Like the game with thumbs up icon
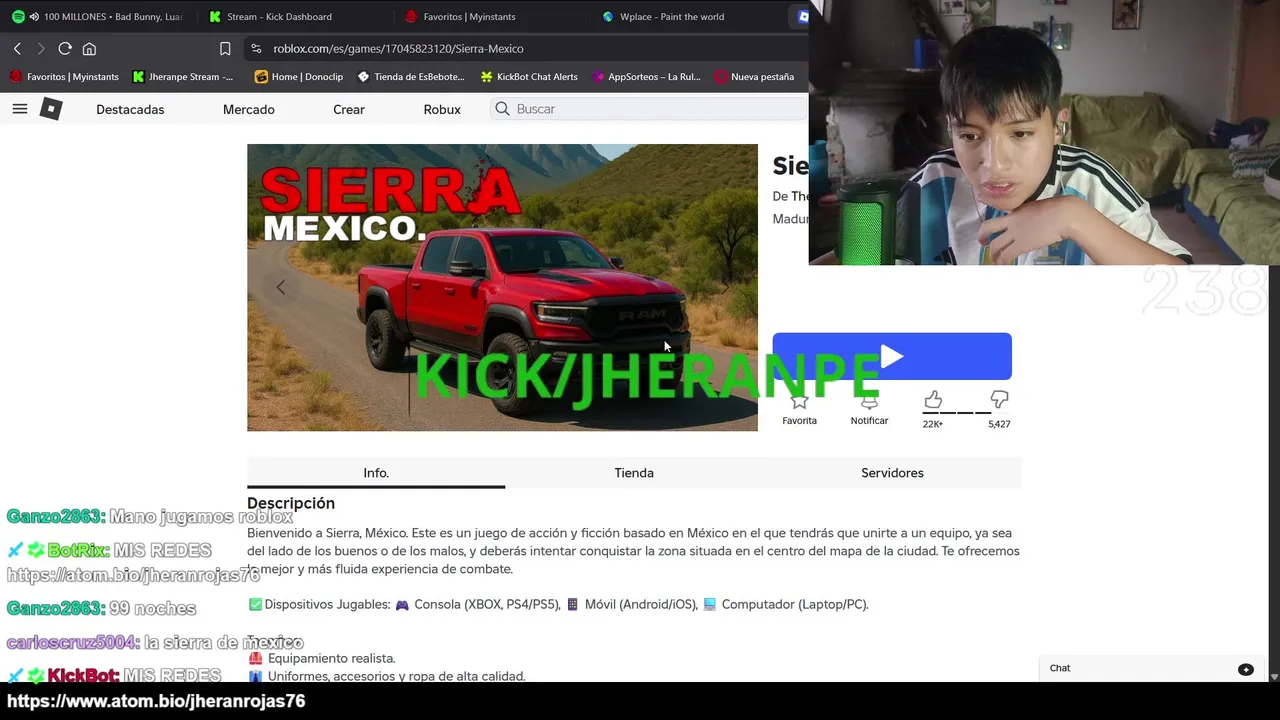The width and height of the screenshot is (1280, 720). point(933,400)
